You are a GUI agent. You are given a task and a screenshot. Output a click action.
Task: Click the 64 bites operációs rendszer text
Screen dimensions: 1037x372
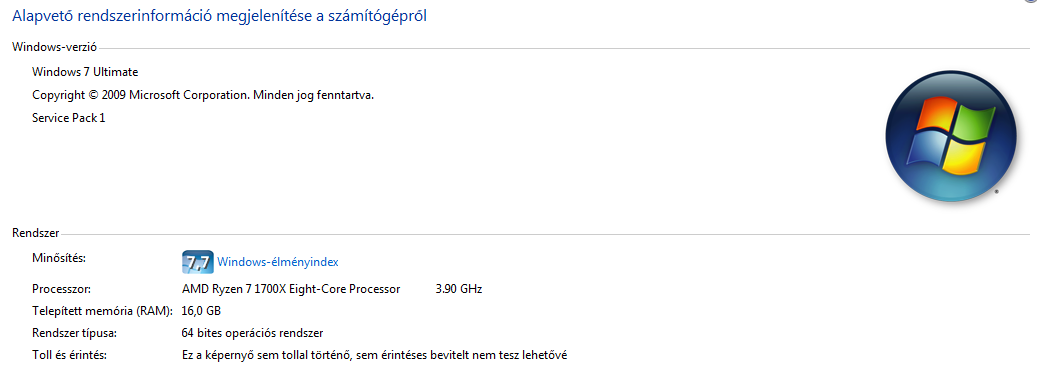(253, 333)
